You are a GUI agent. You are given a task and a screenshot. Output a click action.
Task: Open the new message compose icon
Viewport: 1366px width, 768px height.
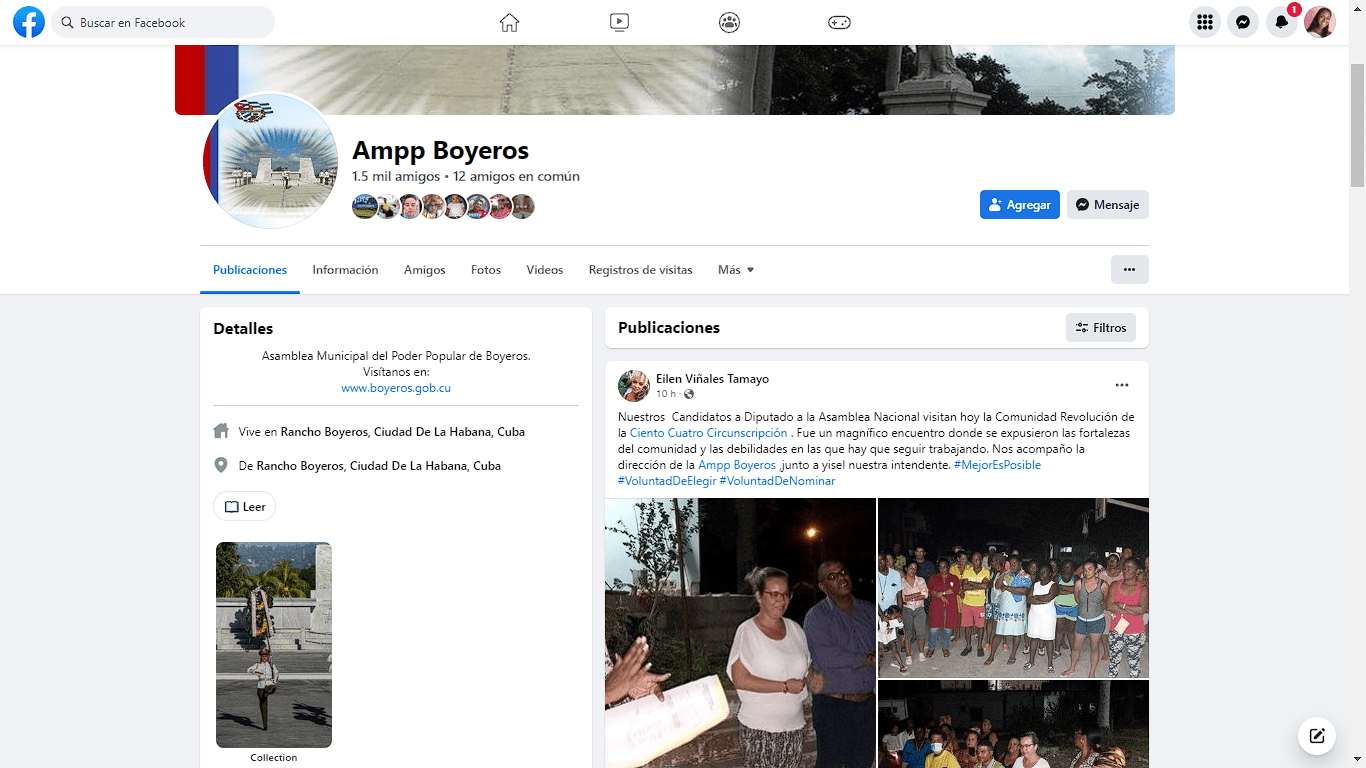click(x=1317, y=736)
